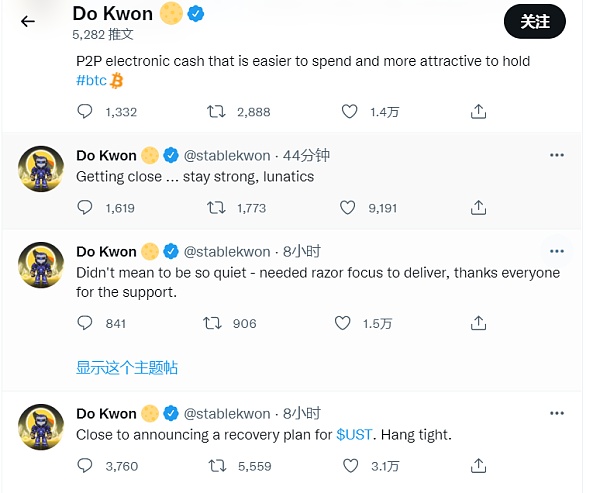Image resolution: width=600 pixels, height=493 pixels.
Task: Reply to the 'Getting close' tweet
Action: 86,208
